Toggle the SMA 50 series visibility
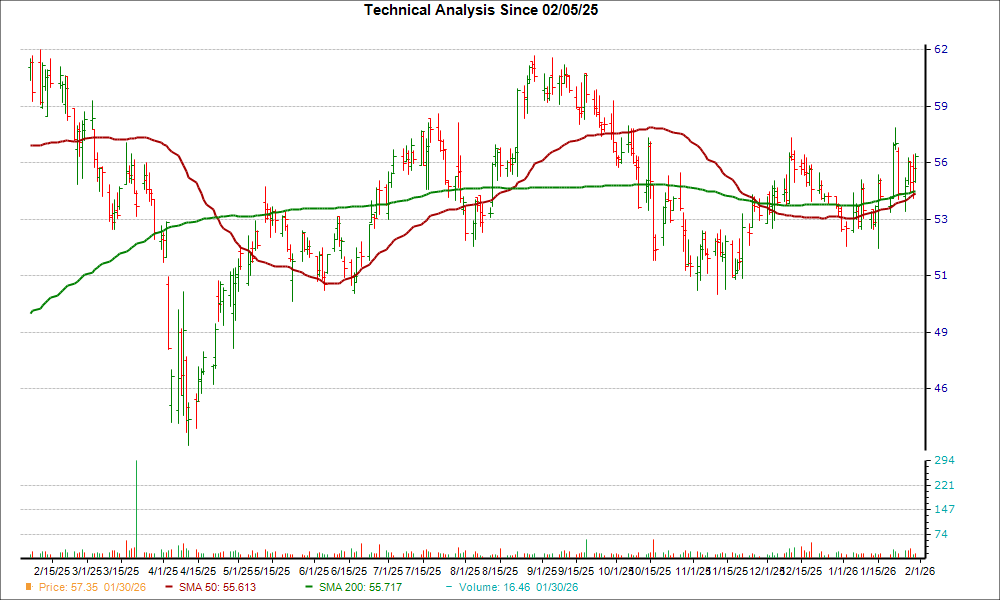This screenshot has width=1000, height=600. click(x=216, y=588)
